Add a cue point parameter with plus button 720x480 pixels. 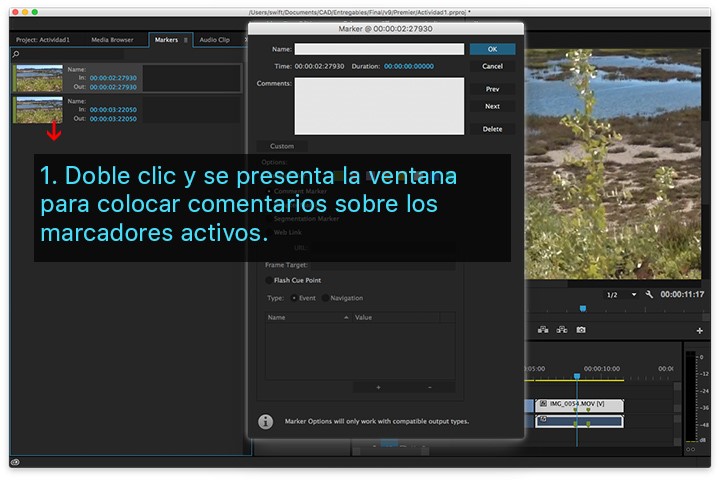coord(378,387)
